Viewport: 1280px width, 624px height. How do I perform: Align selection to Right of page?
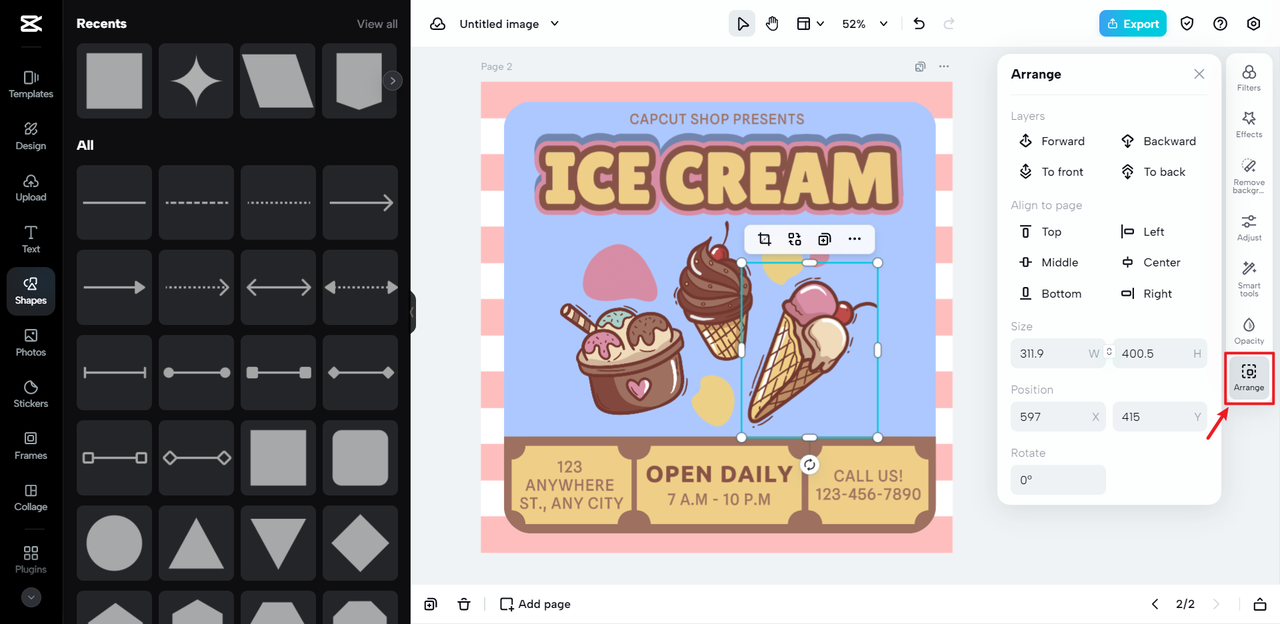(x=1147, y=294)
